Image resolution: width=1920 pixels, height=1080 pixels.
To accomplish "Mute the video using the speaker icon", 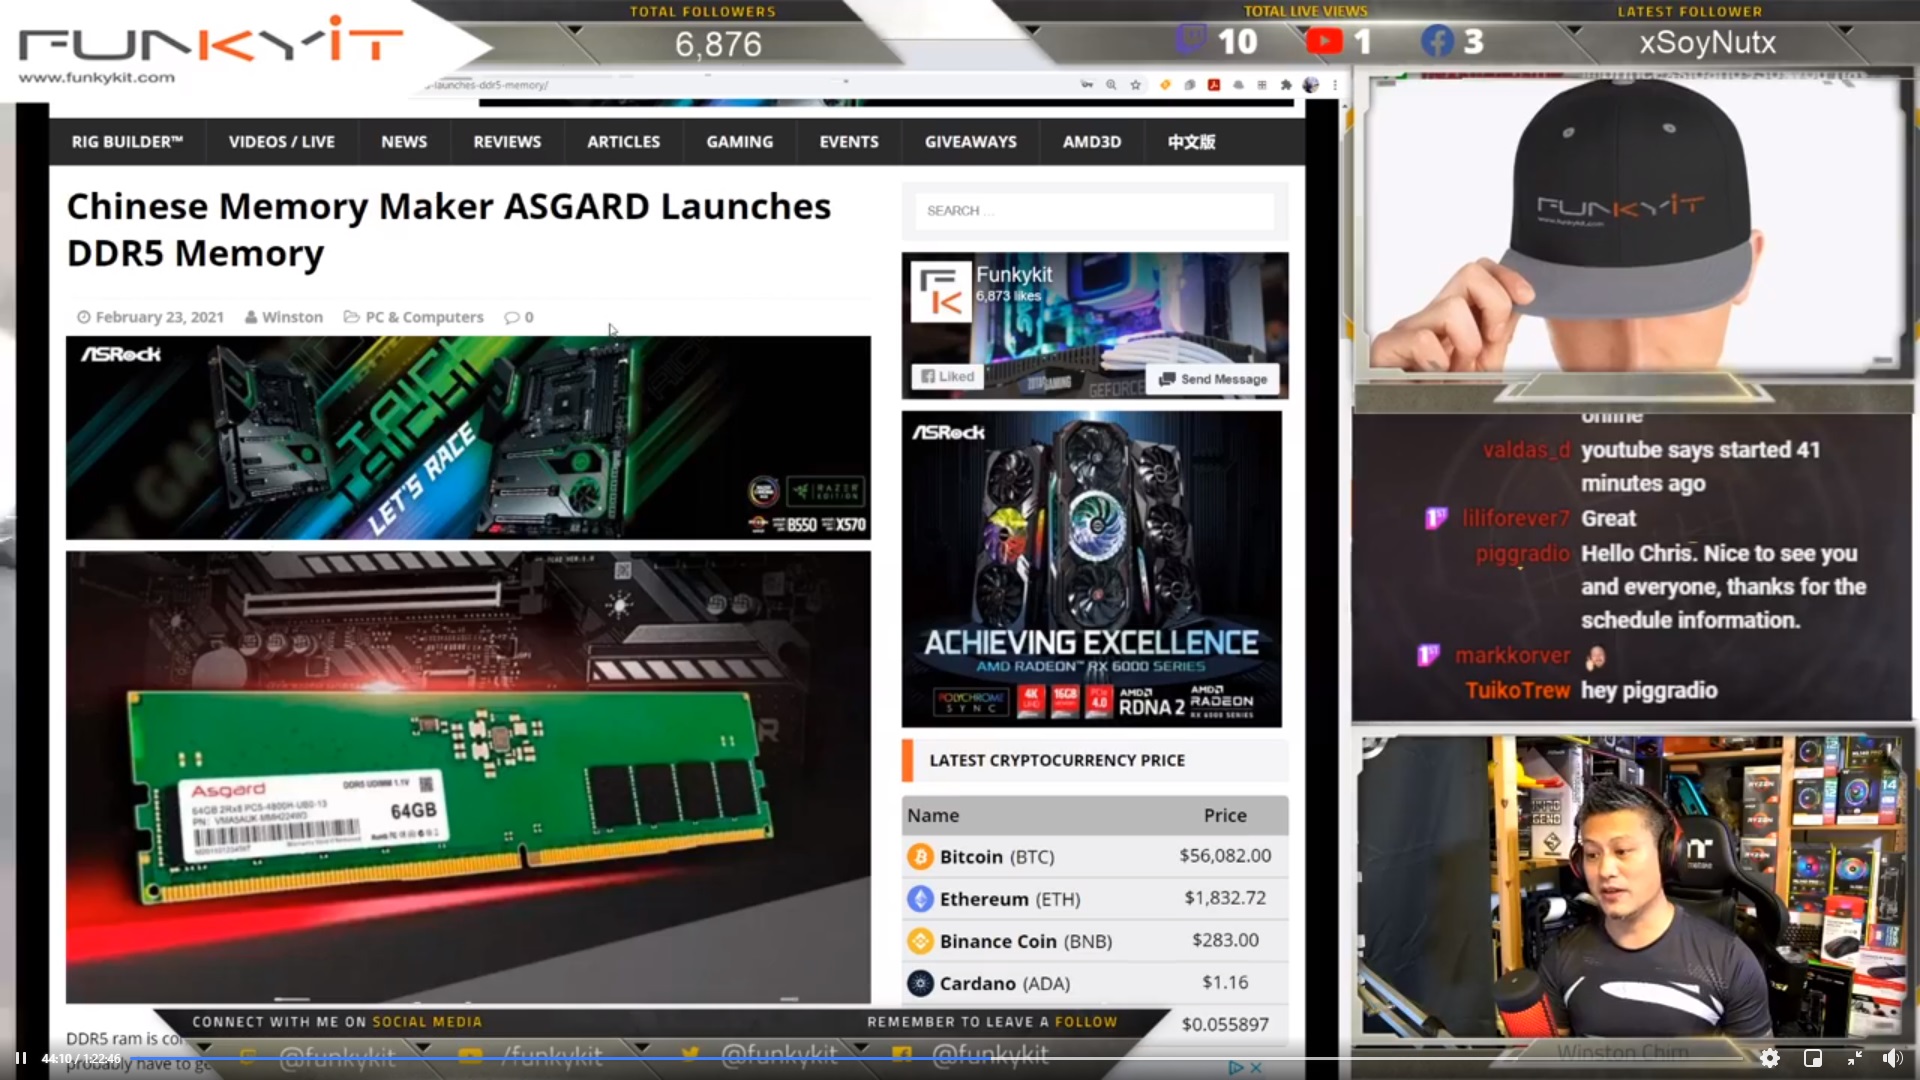I will [x=1892, y=1058].
